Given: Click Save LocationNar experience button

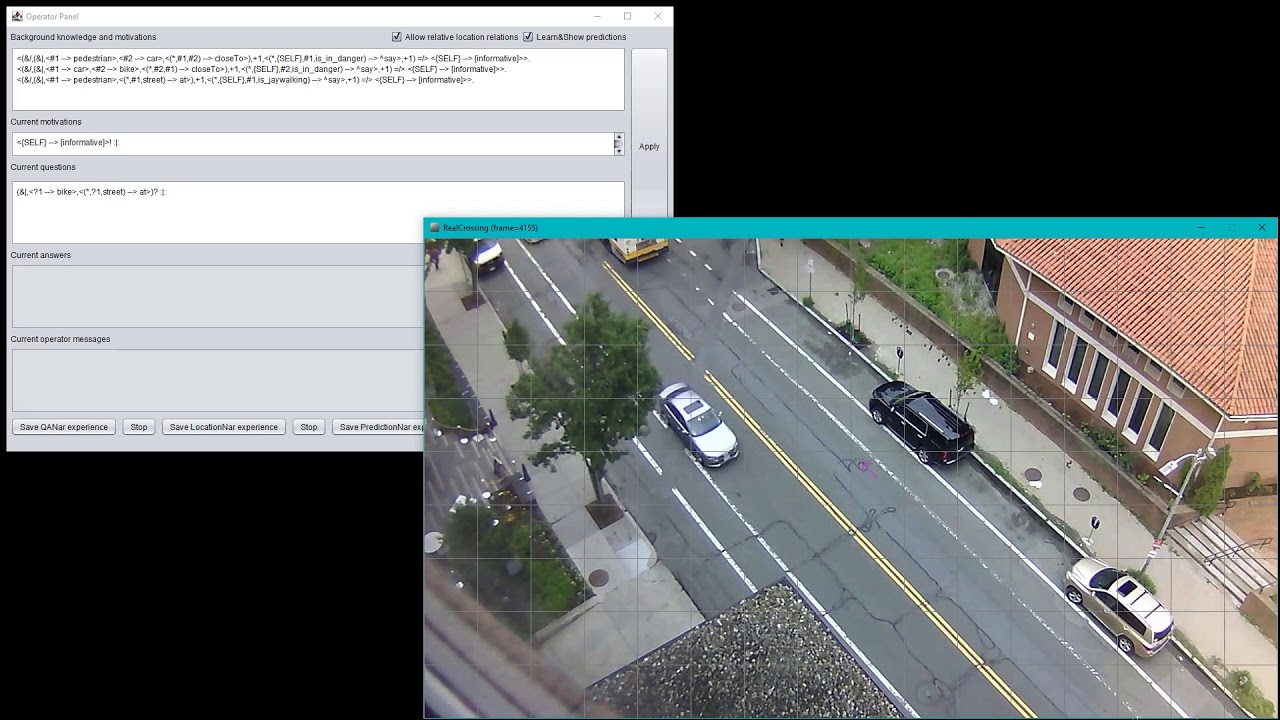Looking at the screenshot, I should click(224, 427).
